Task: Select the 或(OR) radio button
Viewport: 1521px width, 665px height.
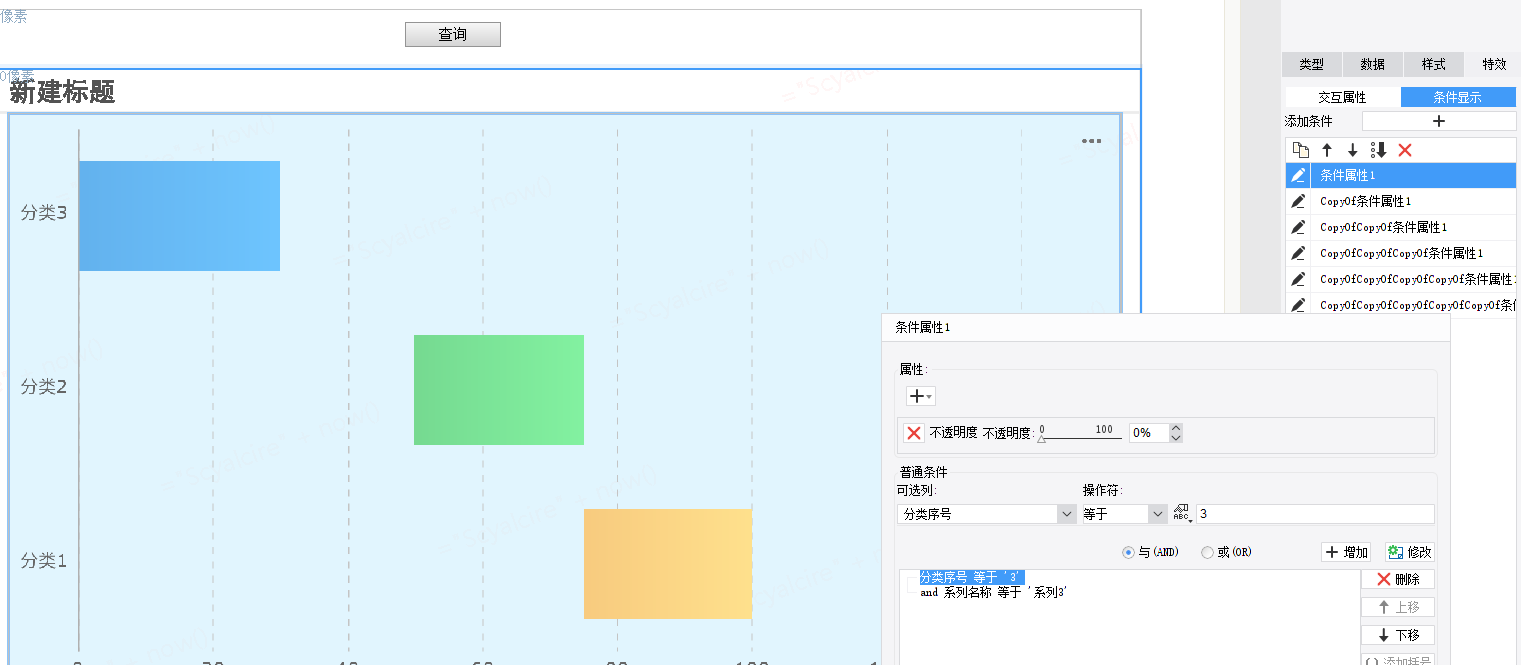Action: [1207, 552]
